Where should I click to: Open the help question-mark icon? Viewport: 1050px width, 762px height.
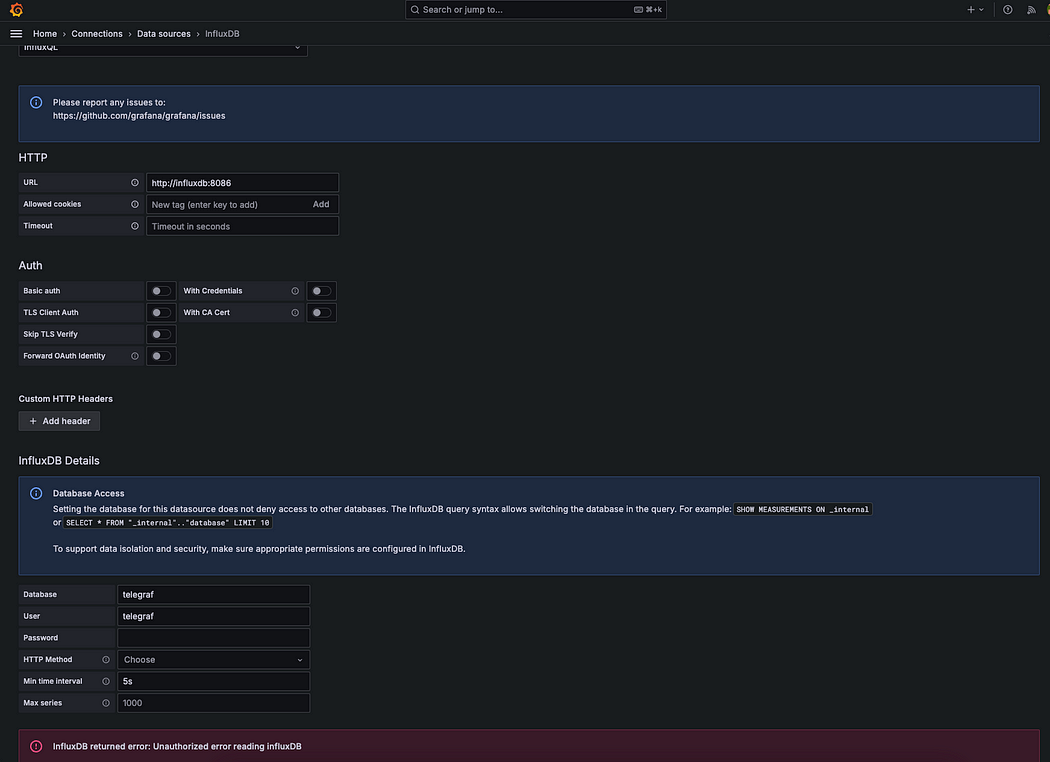coord(1007,9)
